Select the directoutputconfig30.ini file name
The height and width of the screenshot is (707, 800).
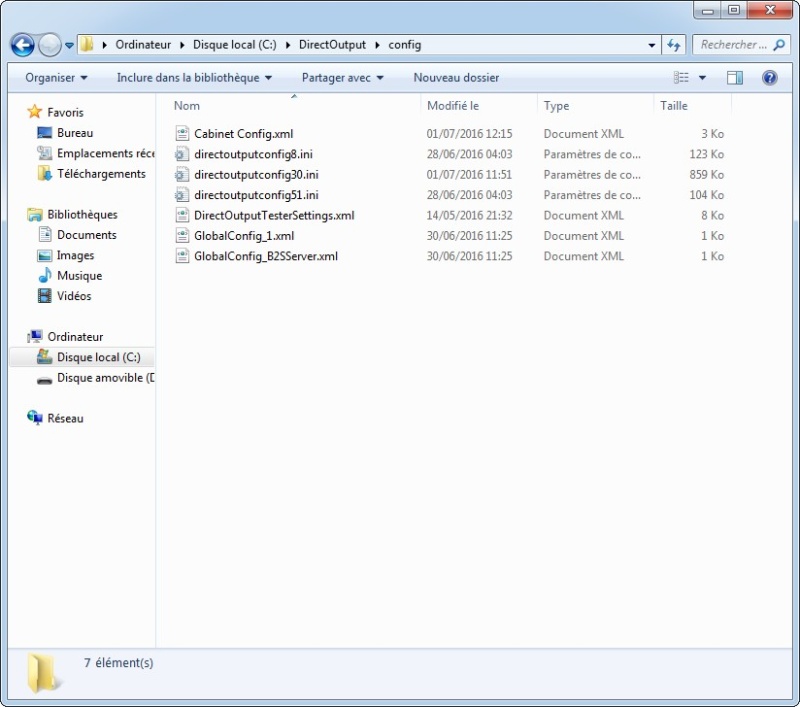pyautogui.click(x=256, y=174)
